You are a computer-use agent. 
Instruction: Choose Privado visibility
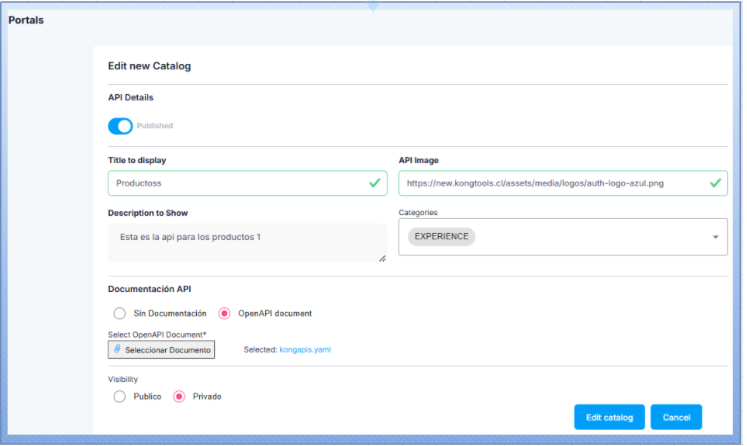[180, 396]
